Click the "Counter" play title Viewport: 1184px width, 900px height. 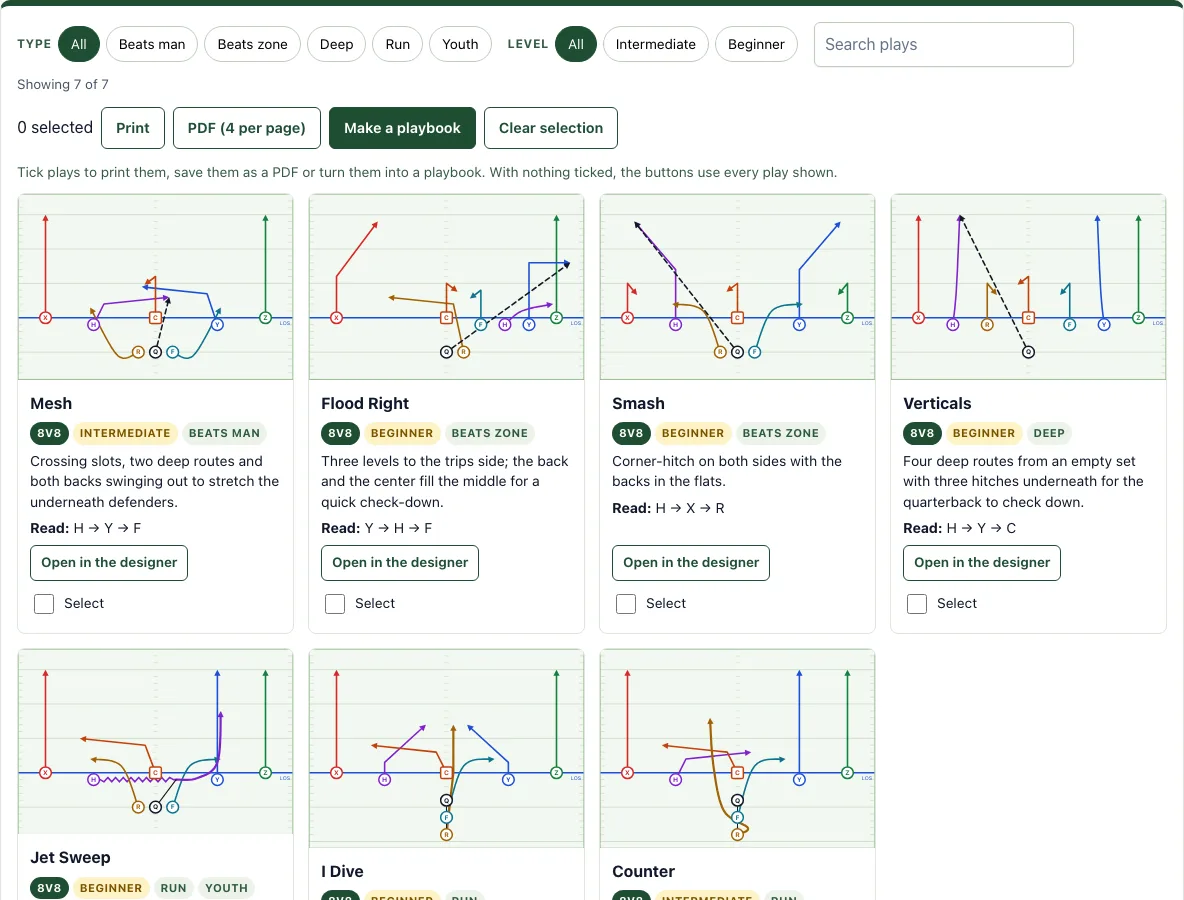coord(643,872)
